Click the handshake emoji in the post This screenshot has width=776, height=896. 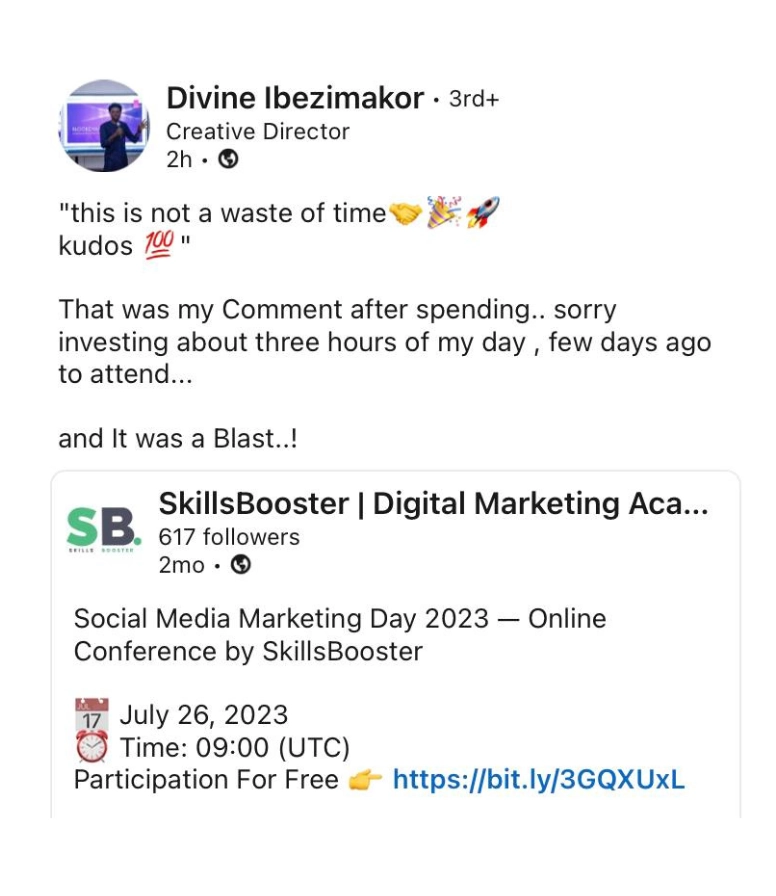405,213
